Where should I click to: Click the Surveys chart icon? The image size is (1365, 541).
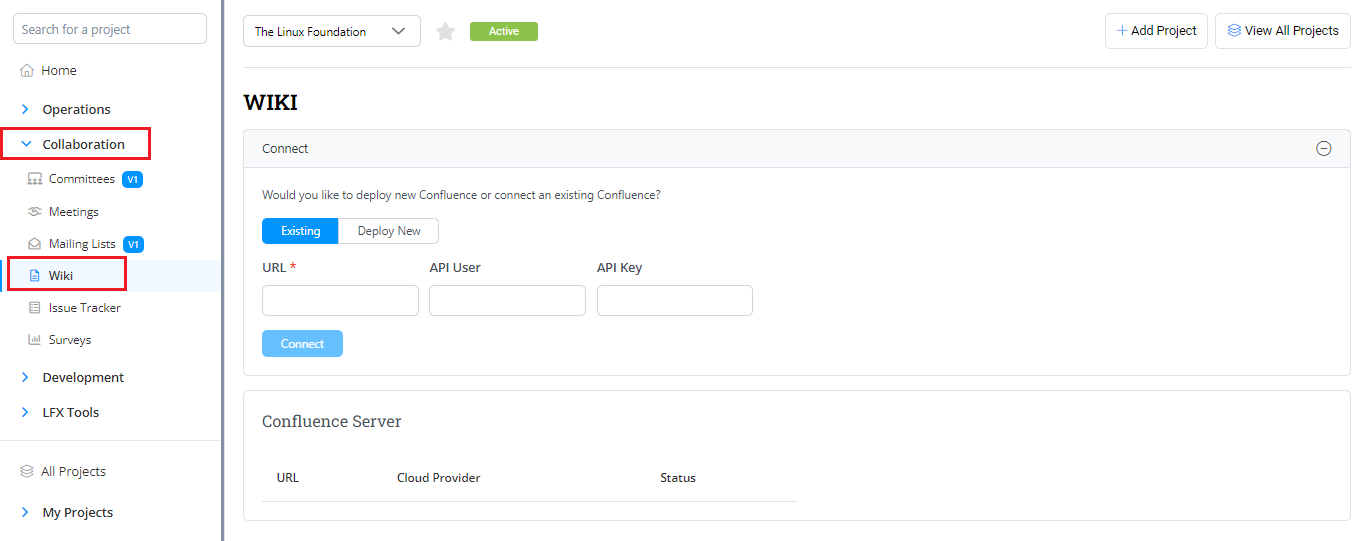click(35, 340)
